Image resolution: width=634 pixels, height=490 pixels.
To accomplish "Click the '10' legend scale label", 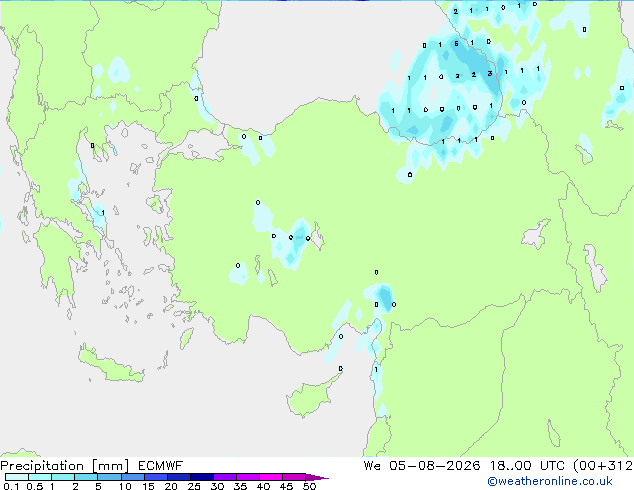I will [x=125, y=486].
